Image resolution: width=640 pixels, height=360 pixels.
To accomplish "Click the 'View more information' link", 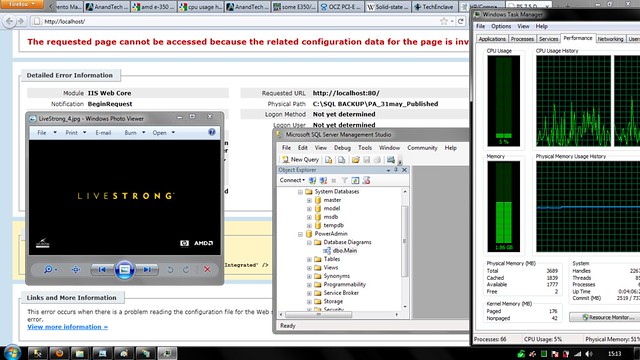I will [67, 327].
